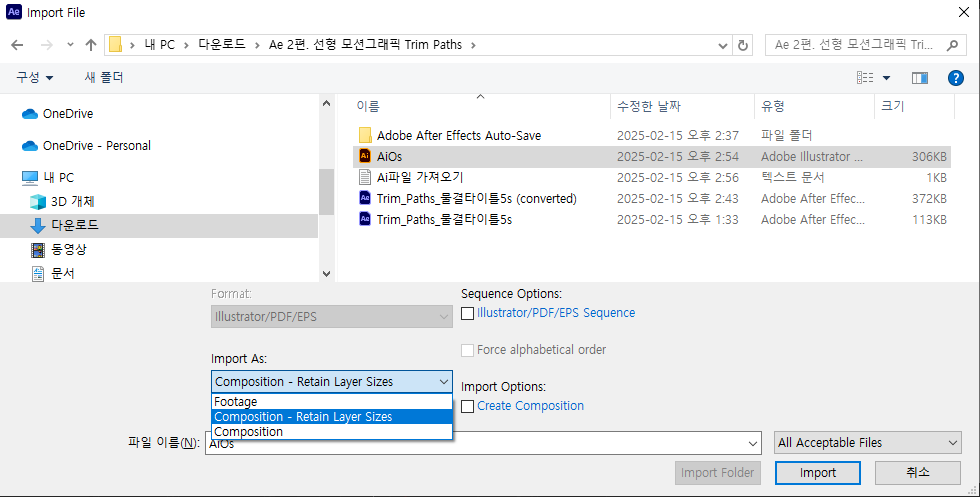
Task: Click the Import button
Action: pos(818,473)
